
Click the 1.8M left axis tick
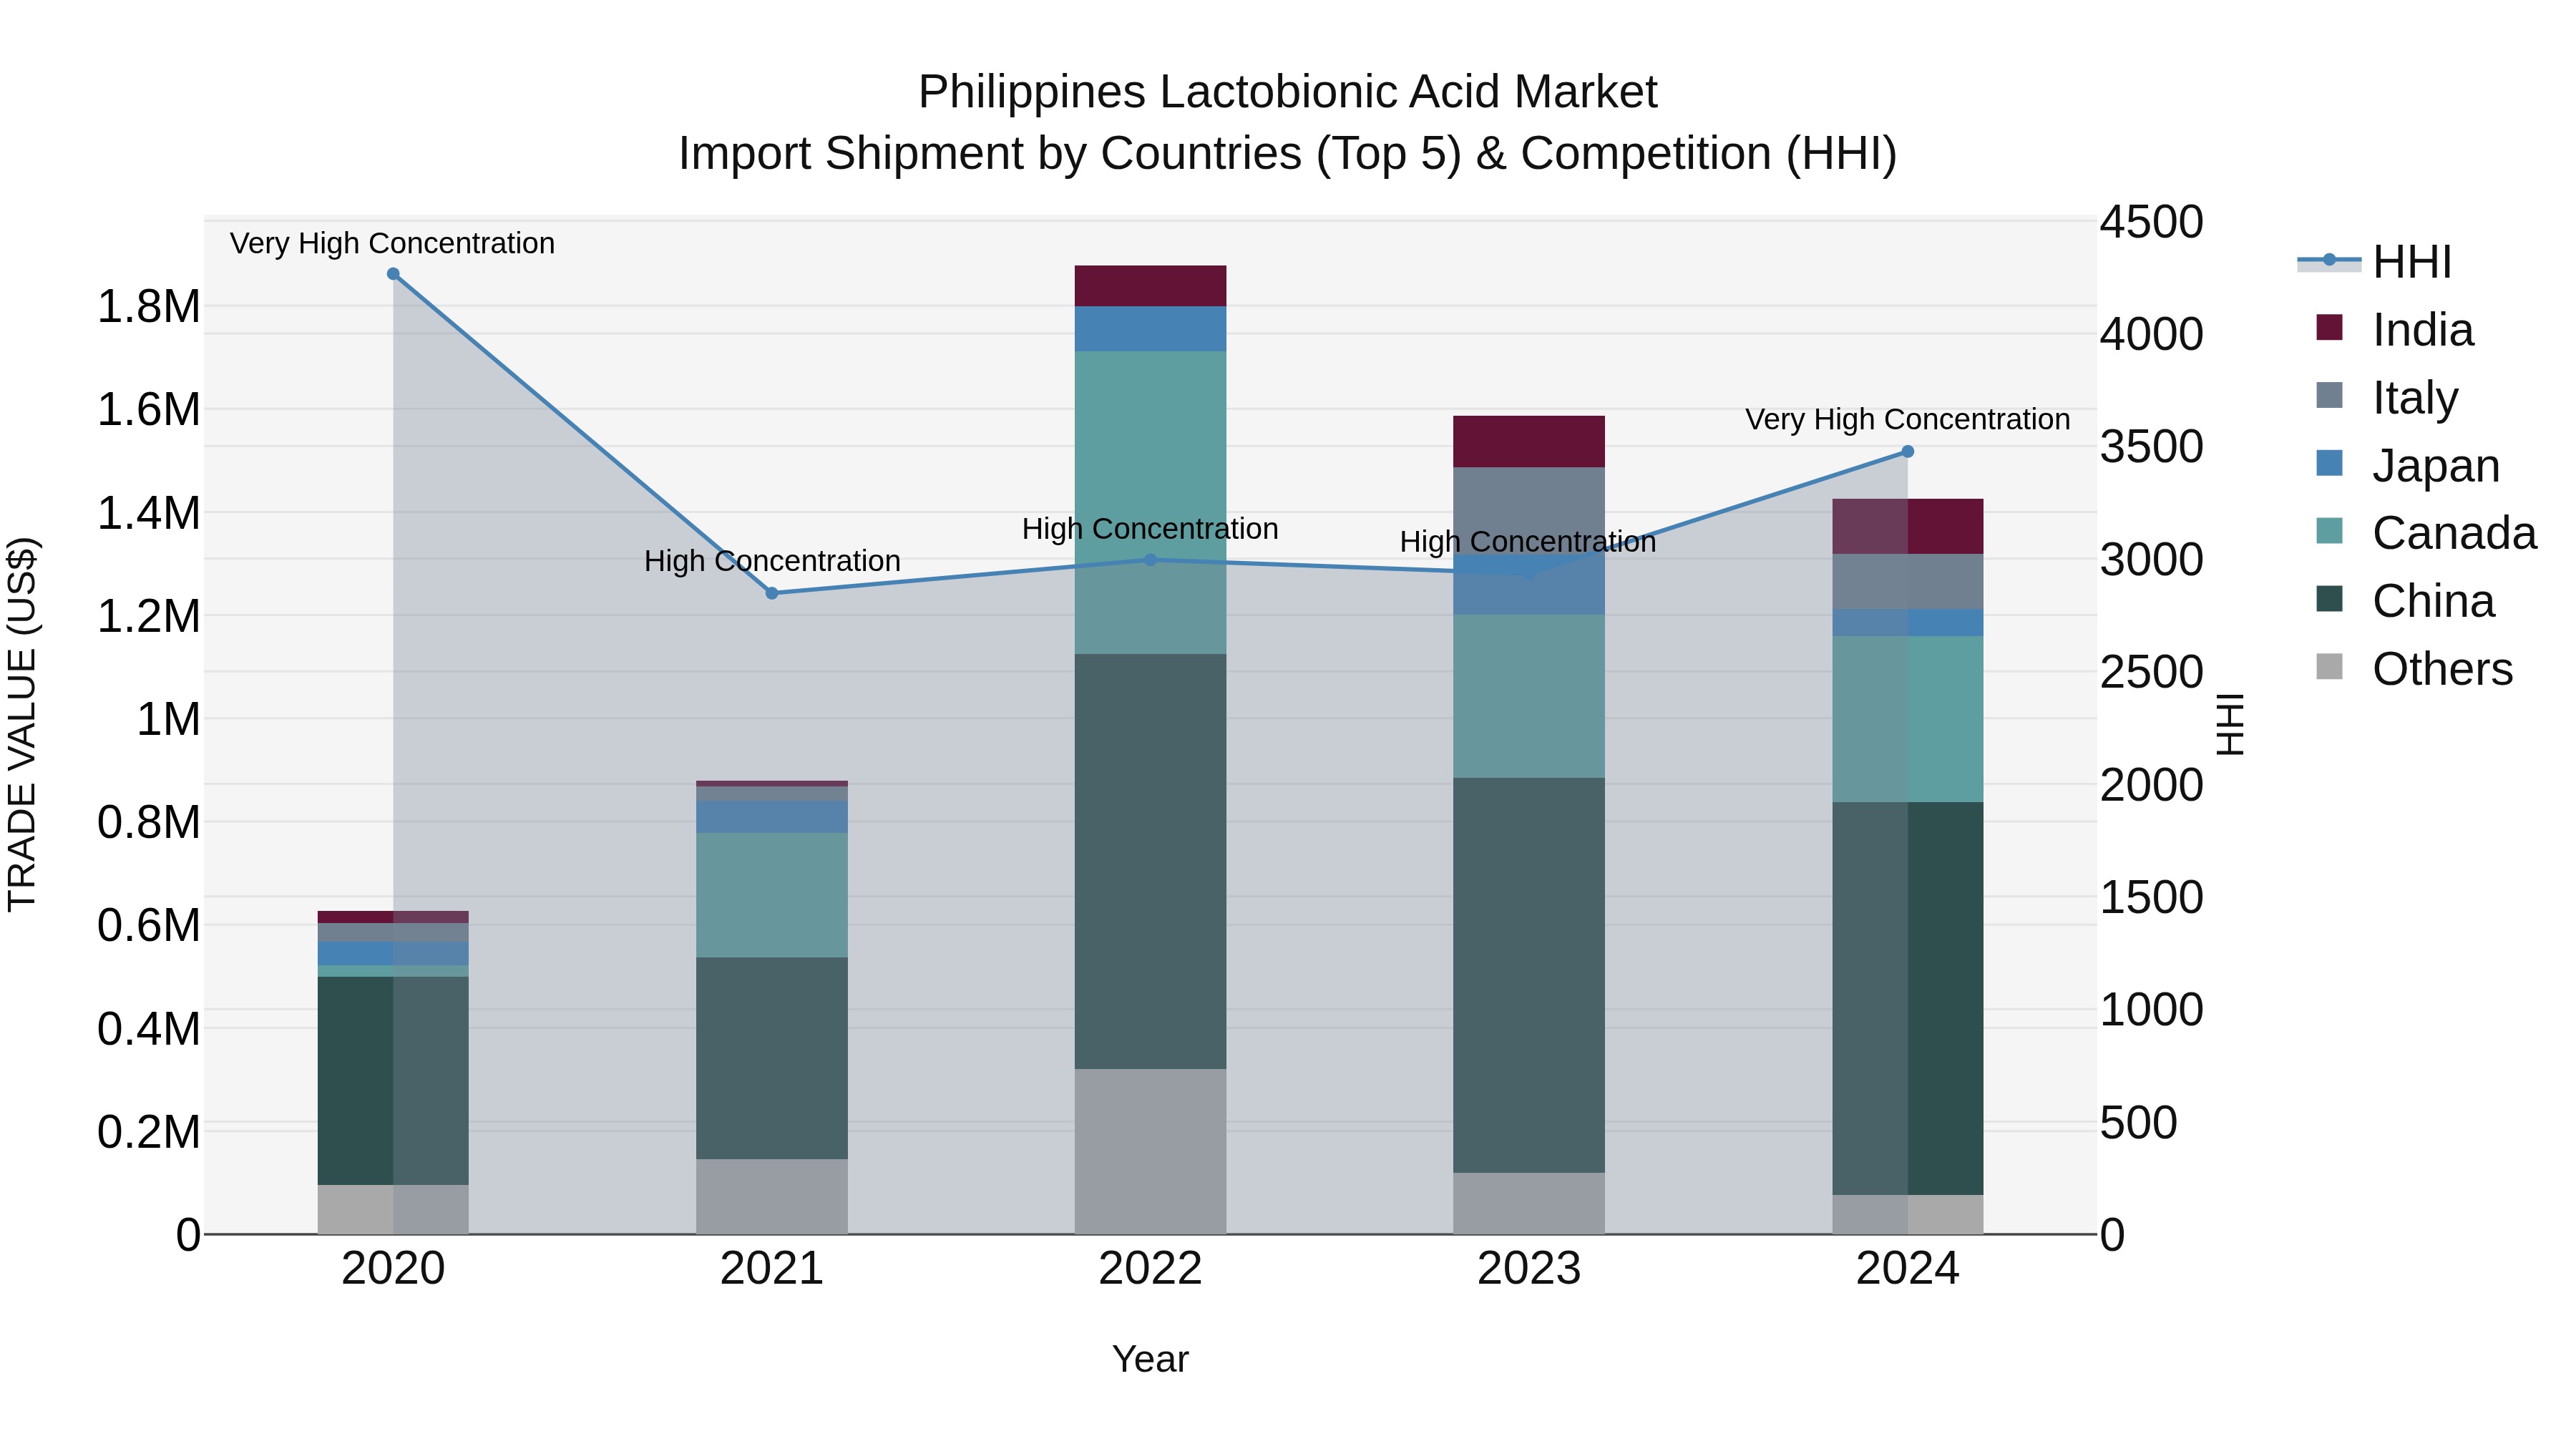pos(149,306)
